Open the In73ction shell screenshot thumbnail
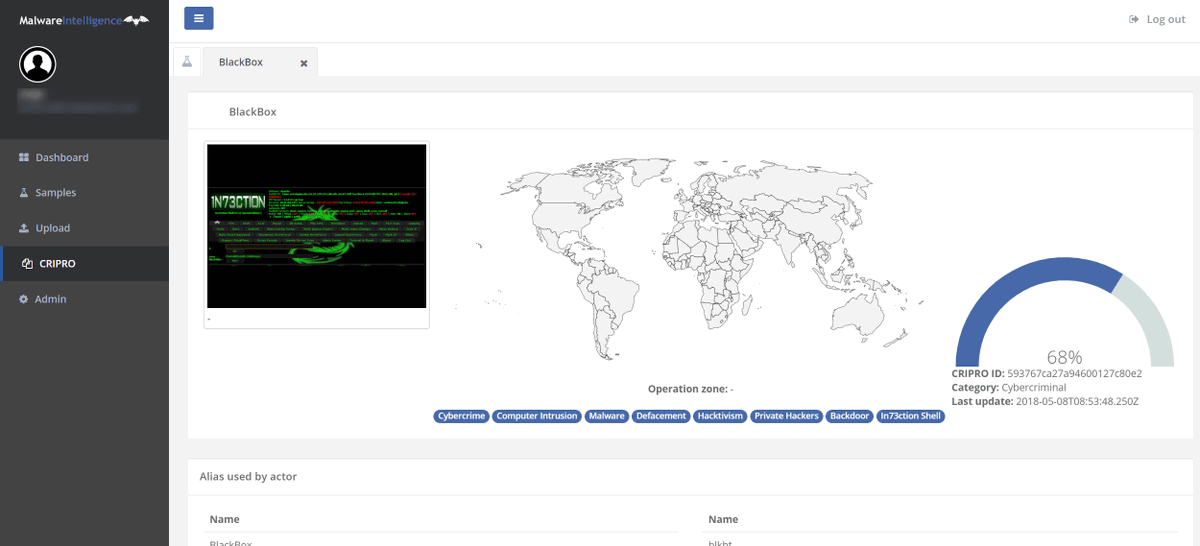Viewport: 1200px width, 546px height. (x=317, y=226)
